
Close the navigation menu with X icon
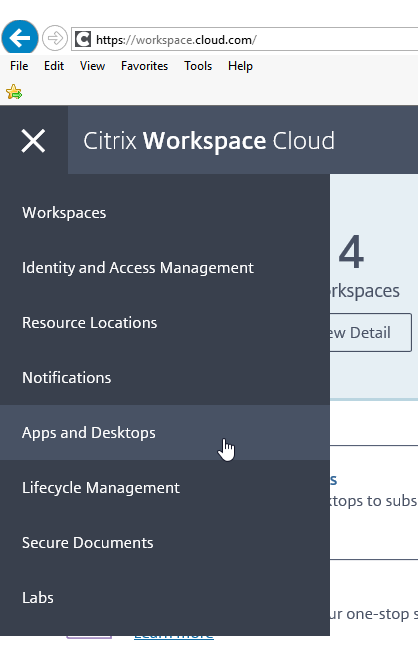(x=33, y=140)
